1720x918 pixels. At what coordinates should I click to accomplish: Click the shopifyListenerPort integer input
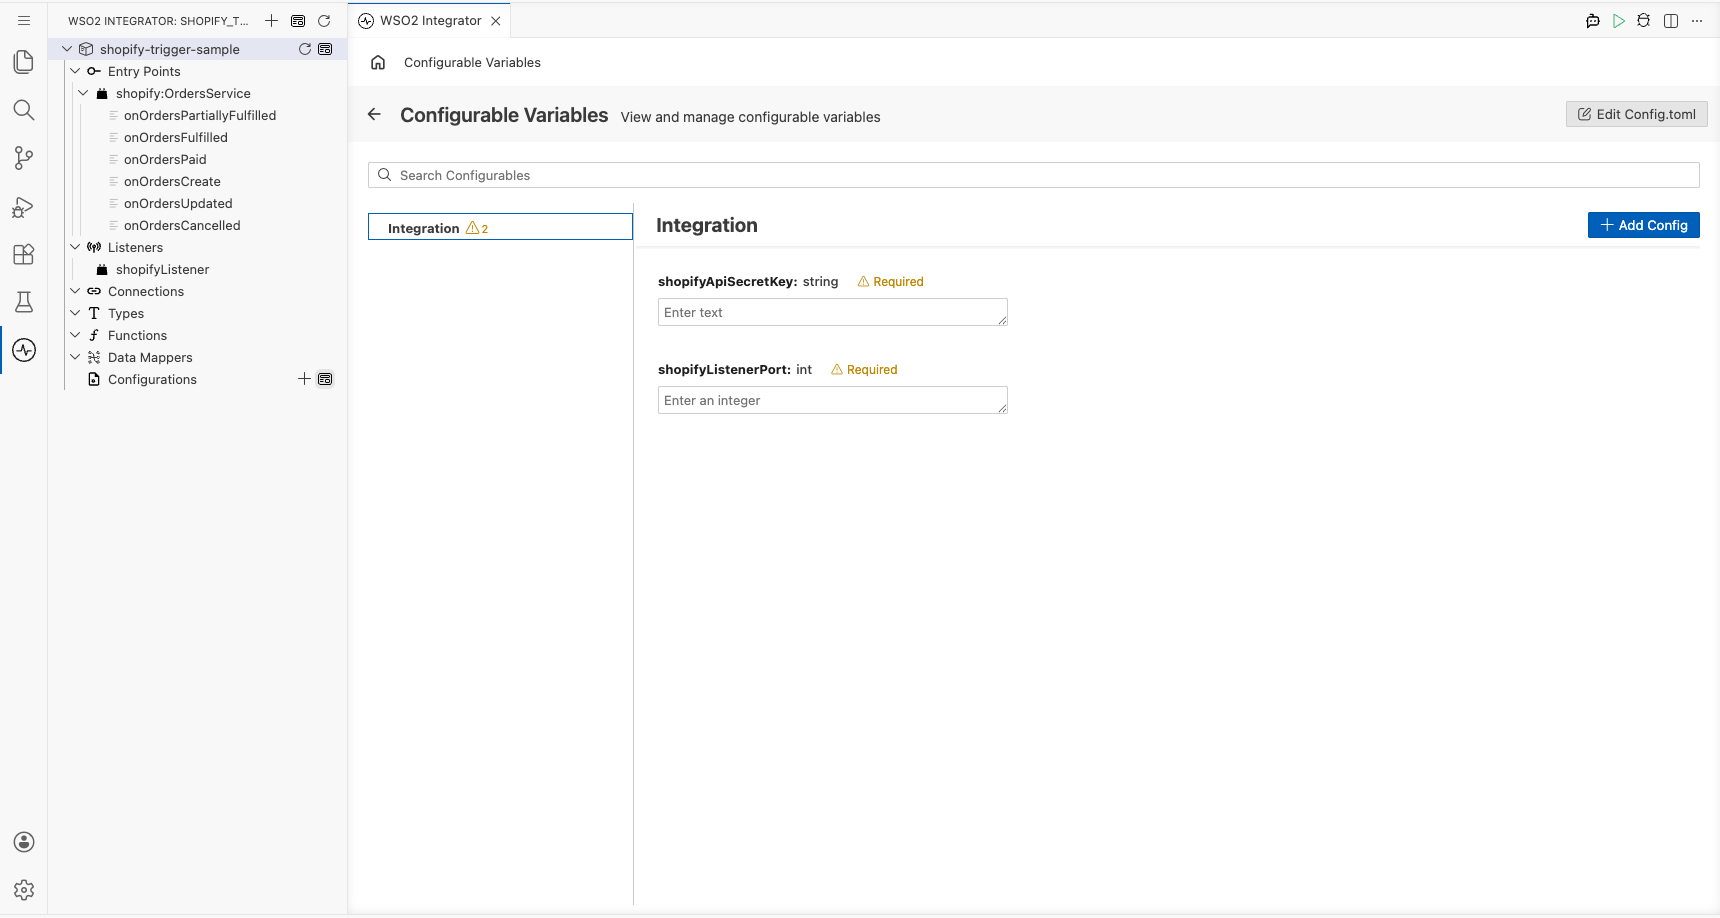[832, 400]
